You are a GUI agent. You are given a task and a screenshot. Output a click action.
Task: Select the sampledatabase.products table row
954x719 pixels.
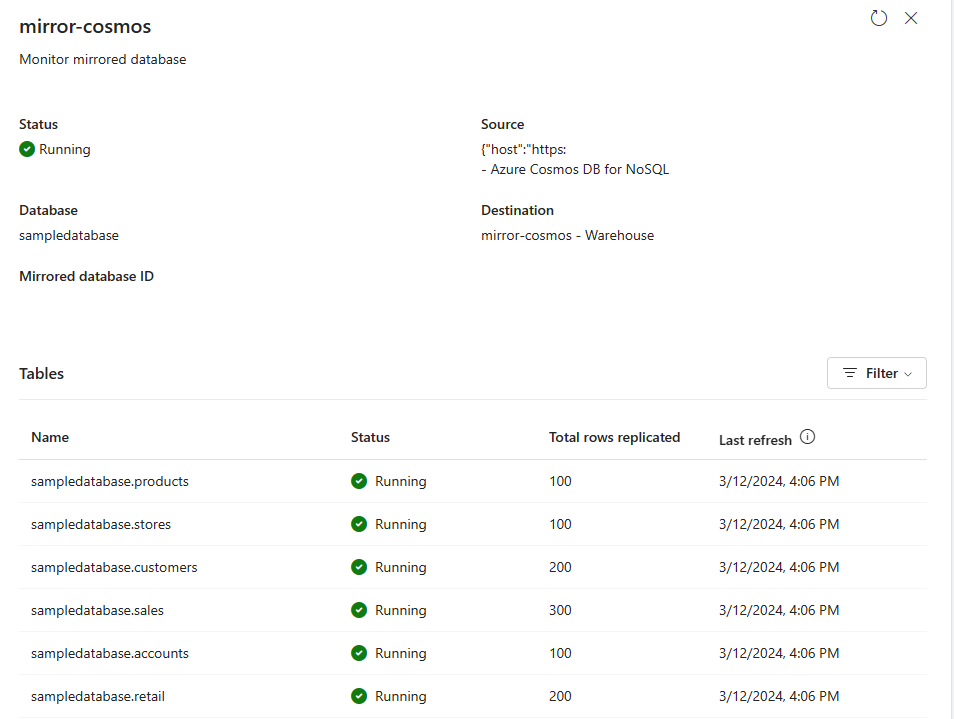(x=473, y=481)
